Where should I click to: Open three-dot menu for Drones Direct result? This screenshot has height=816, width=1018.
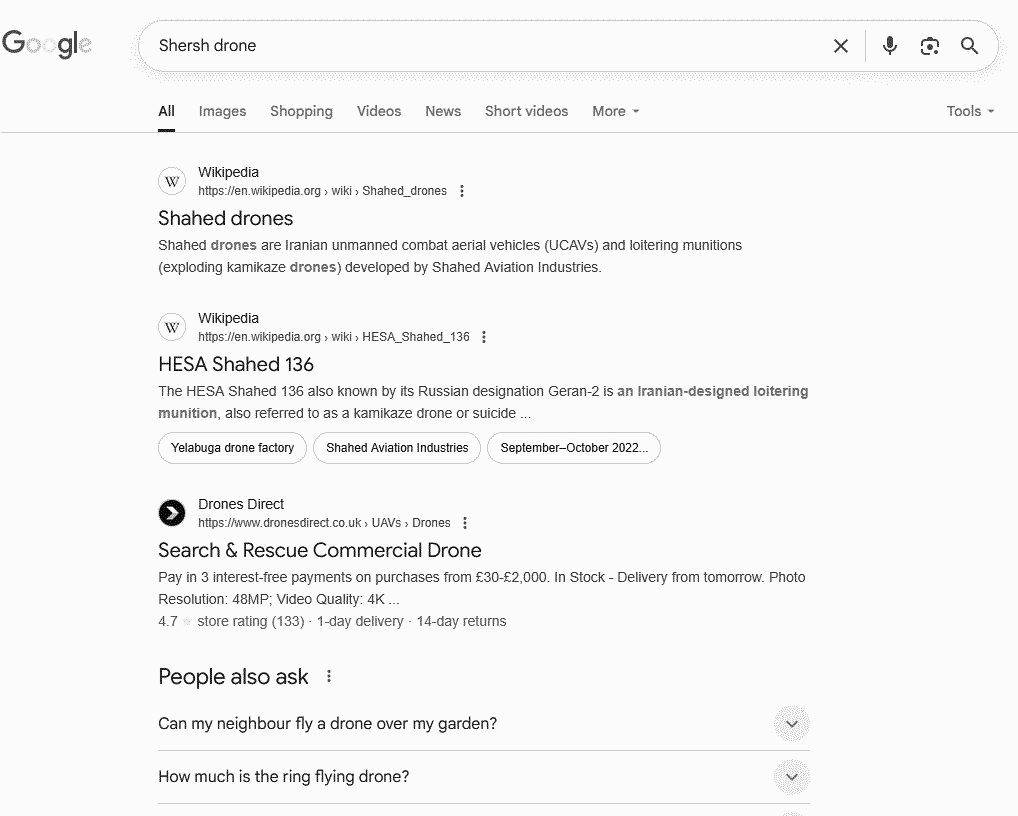pyautogui.click(x=465, y=523)
